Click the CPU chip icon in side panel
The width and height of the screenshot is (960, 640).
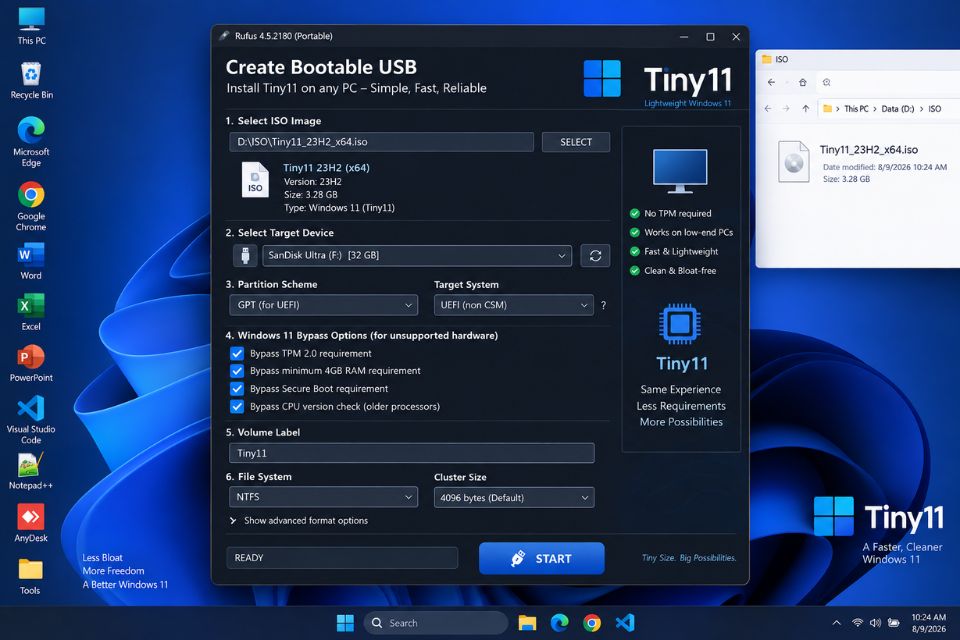click(x=680, y=323)
